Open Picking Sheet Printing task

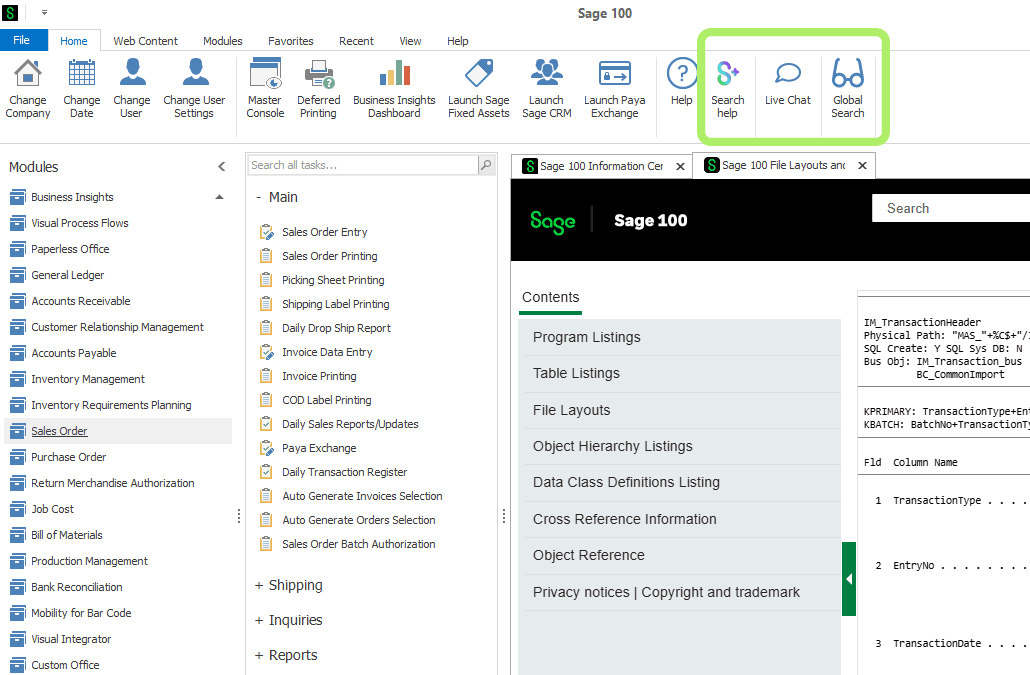click(x=333, y=280)
